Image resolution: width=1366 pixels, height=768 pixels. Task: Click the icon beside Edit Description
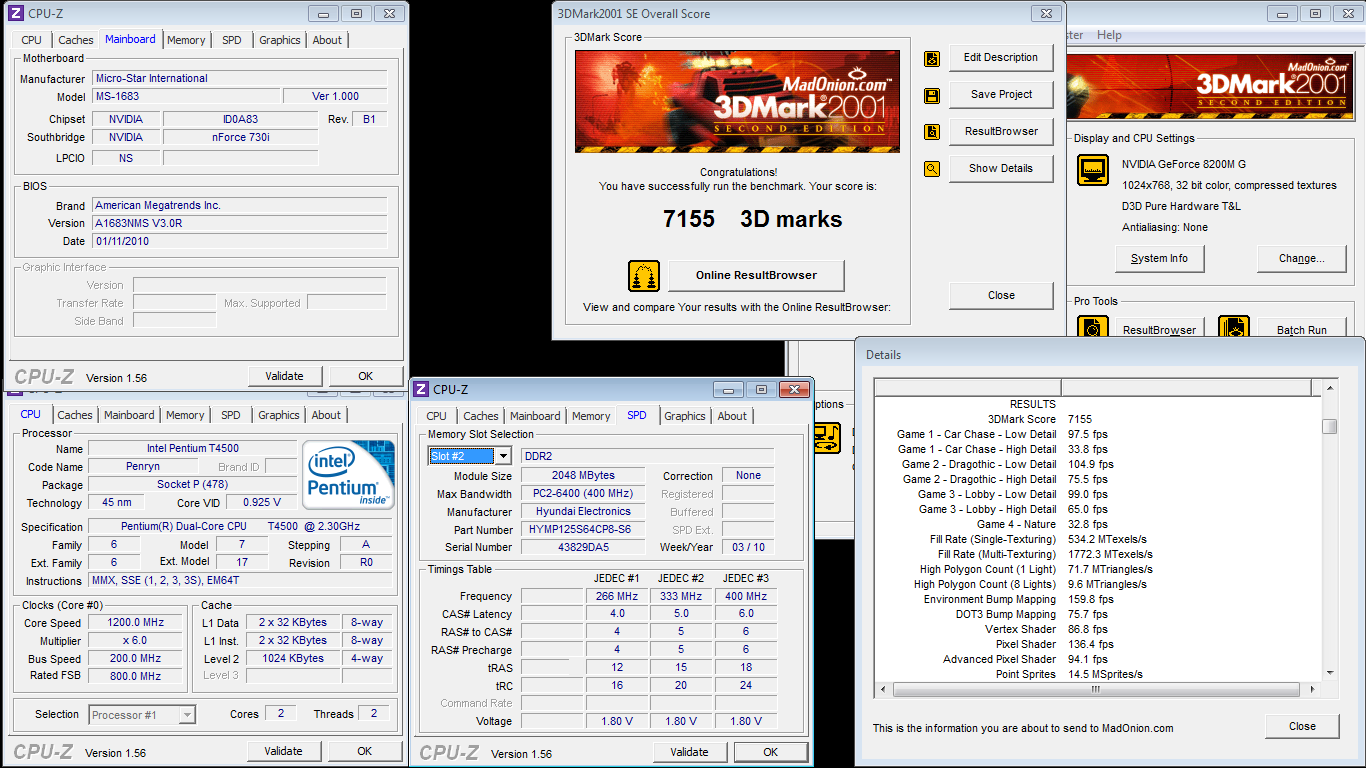[932, 59]
